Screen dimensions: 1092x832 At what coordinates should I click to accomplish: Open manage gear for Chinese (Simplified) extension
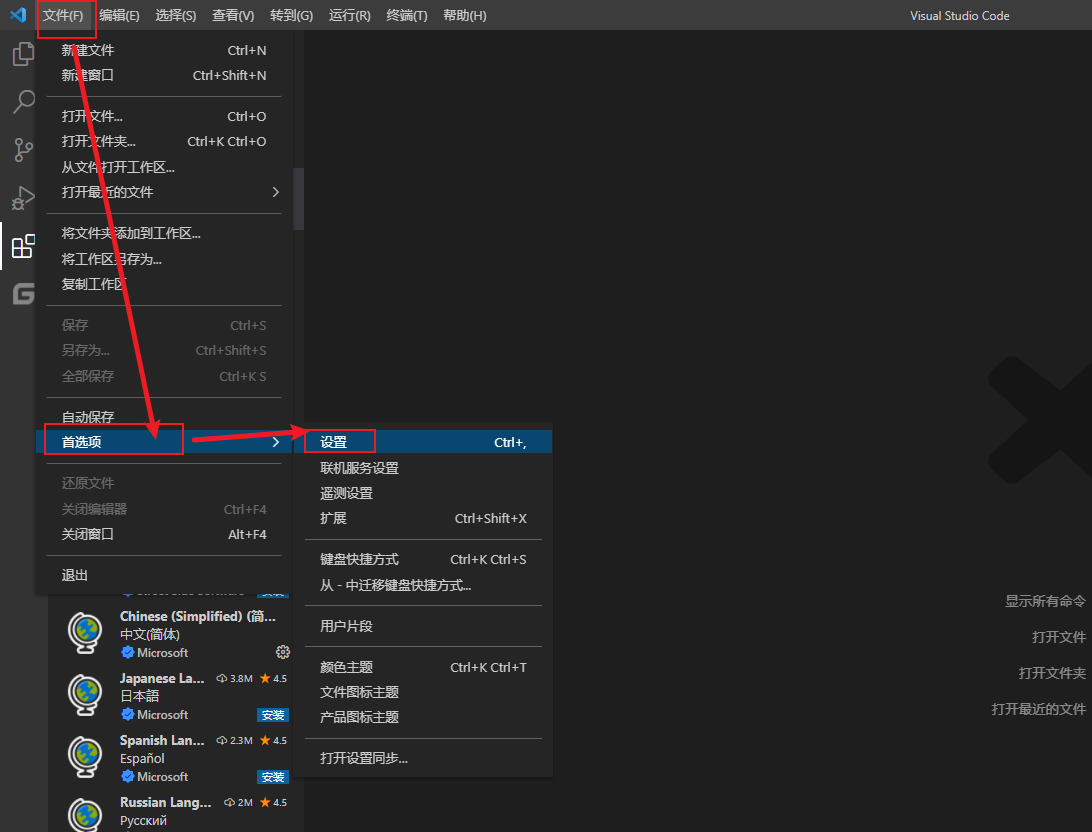tap(282, 652)
